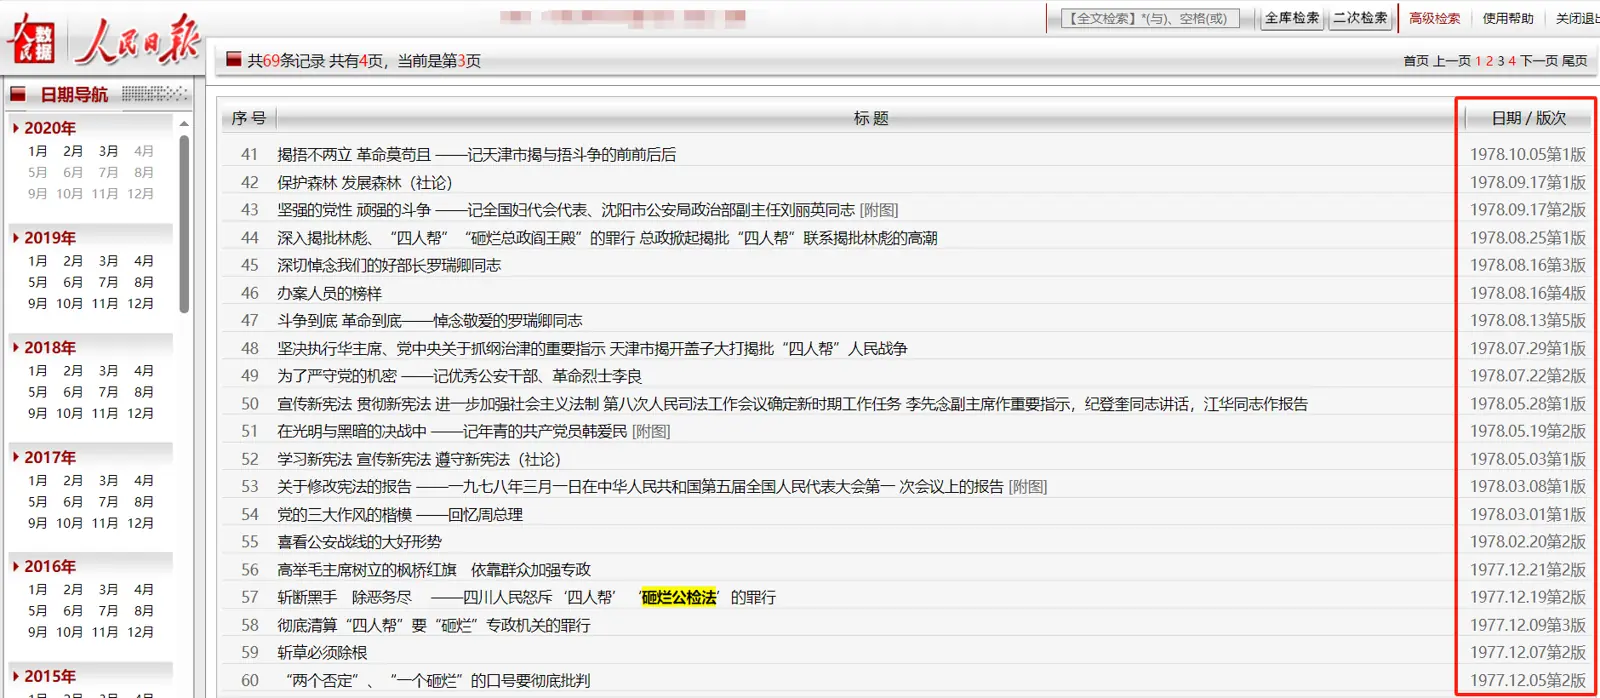
Task: Select 10月 under 2018年
Action: pyautogui.click(x=69, y=413)
